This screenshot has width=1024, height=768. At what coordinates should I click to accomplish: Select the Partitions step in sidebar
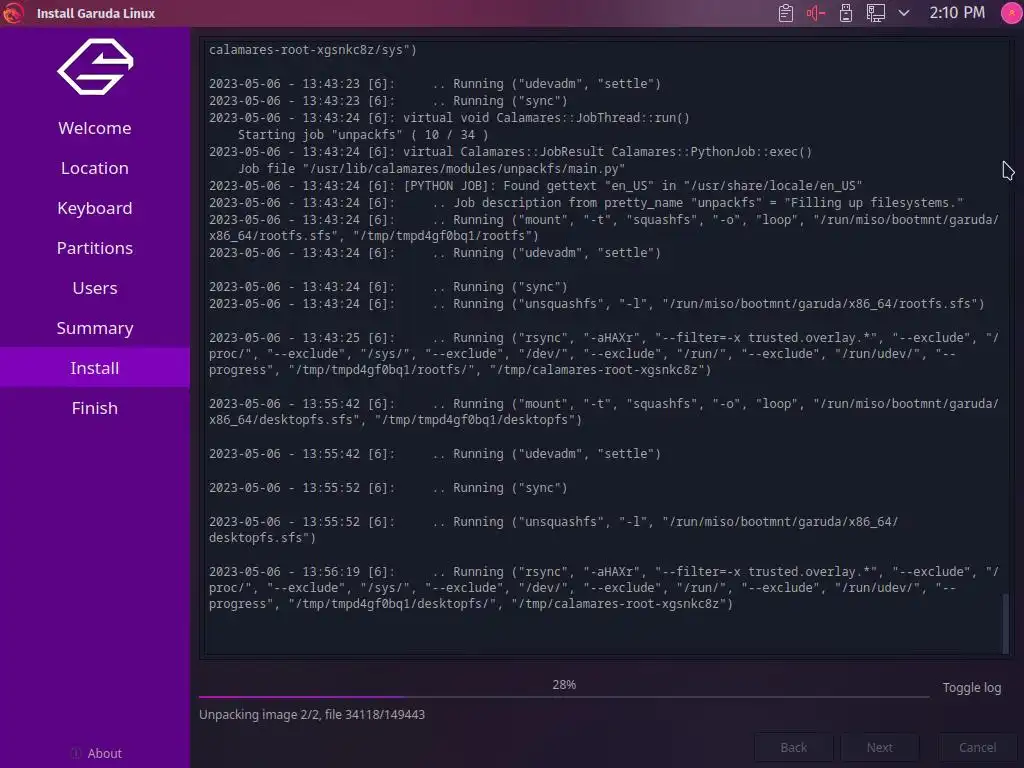(95, 248)
